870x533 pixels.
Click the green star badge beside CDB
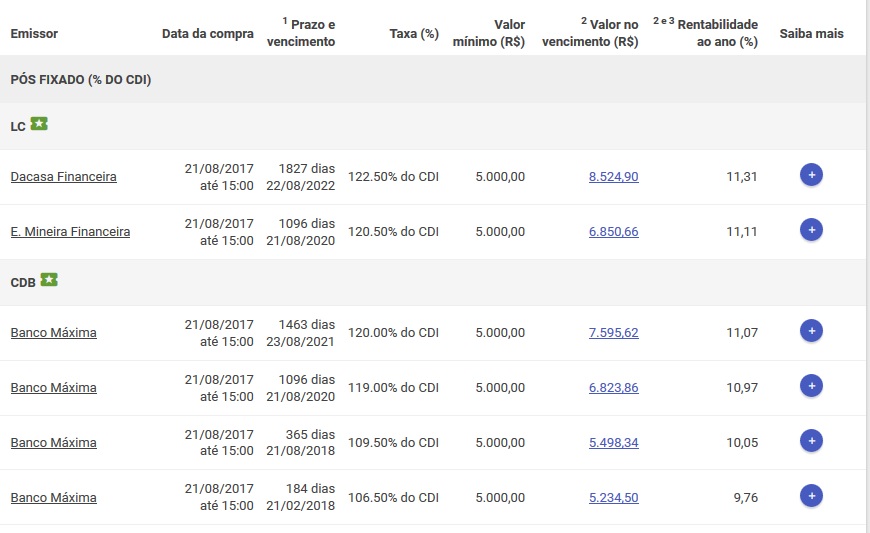tap(49, 280)
